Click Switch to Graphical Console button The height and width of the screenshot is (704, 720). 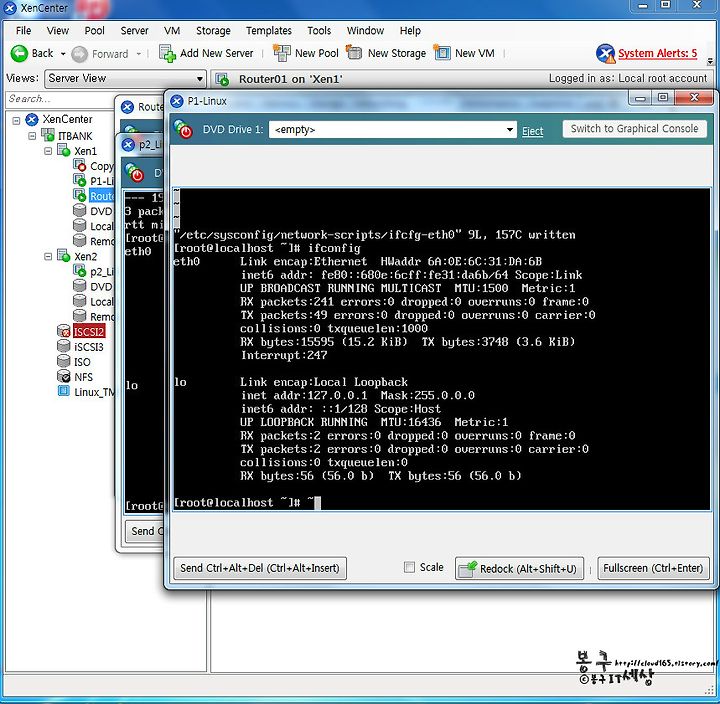click(634, 129)
